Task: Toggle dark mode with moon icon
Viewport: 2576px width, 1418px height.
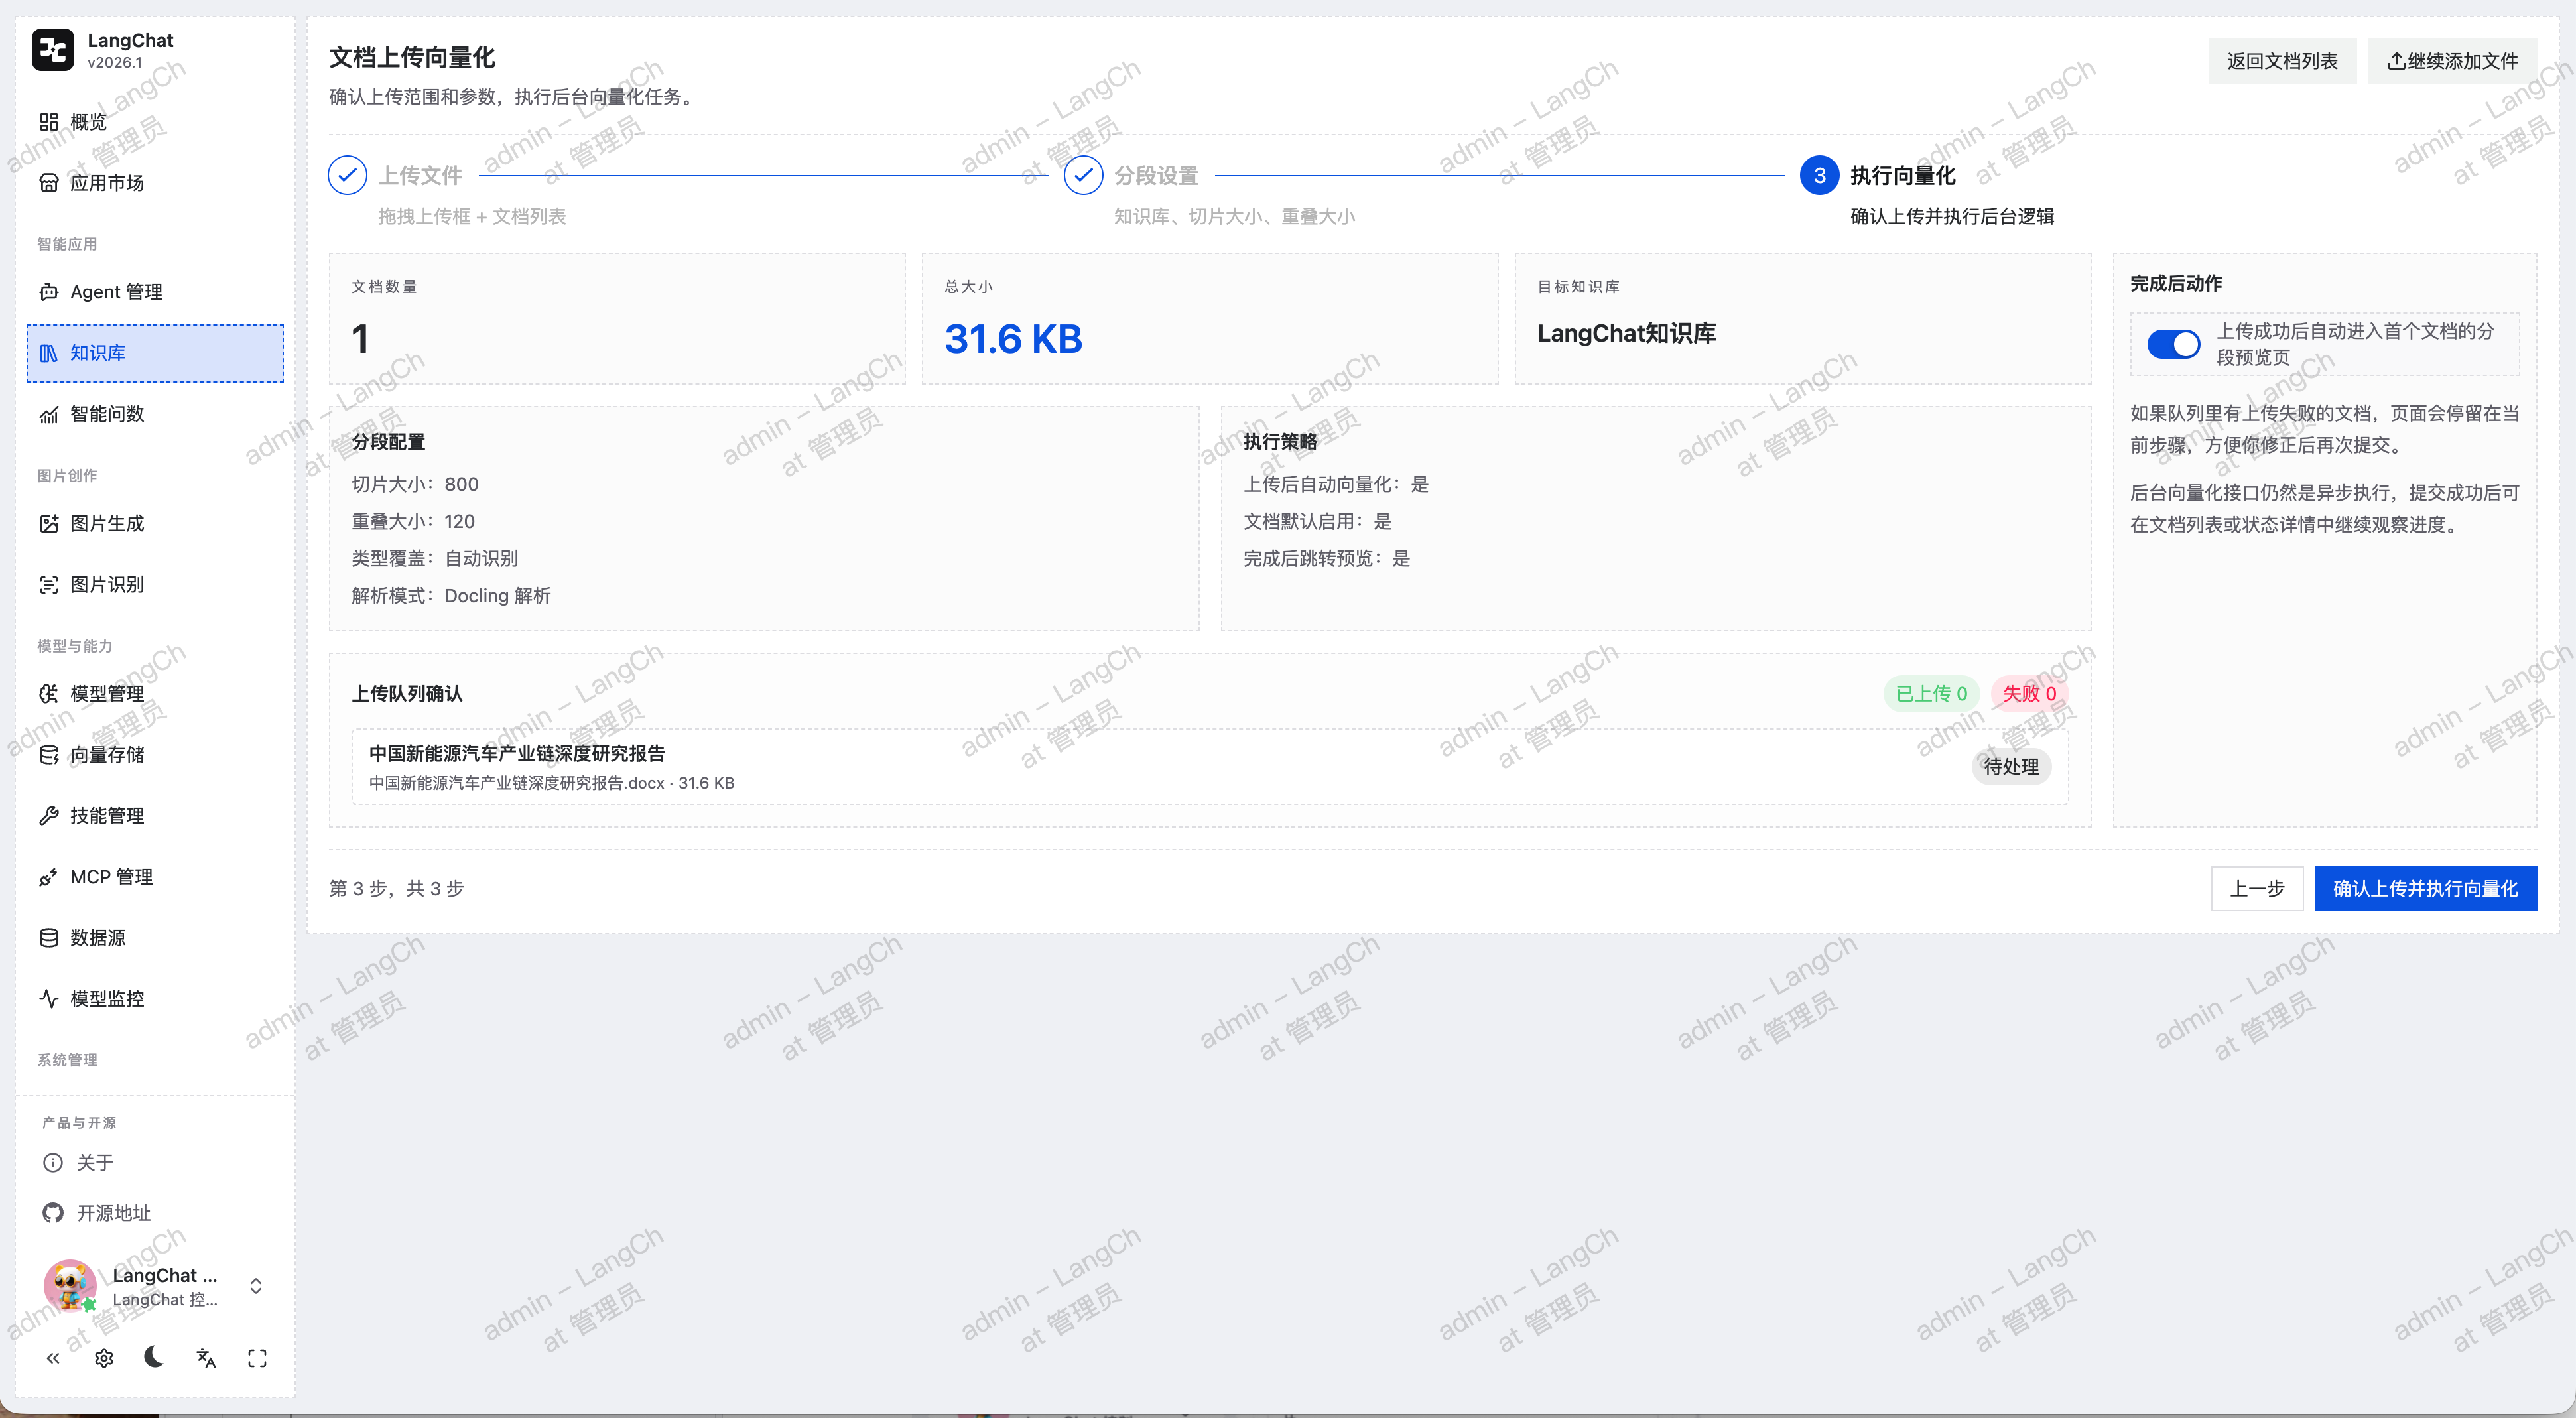Action: click(154, 1357)
